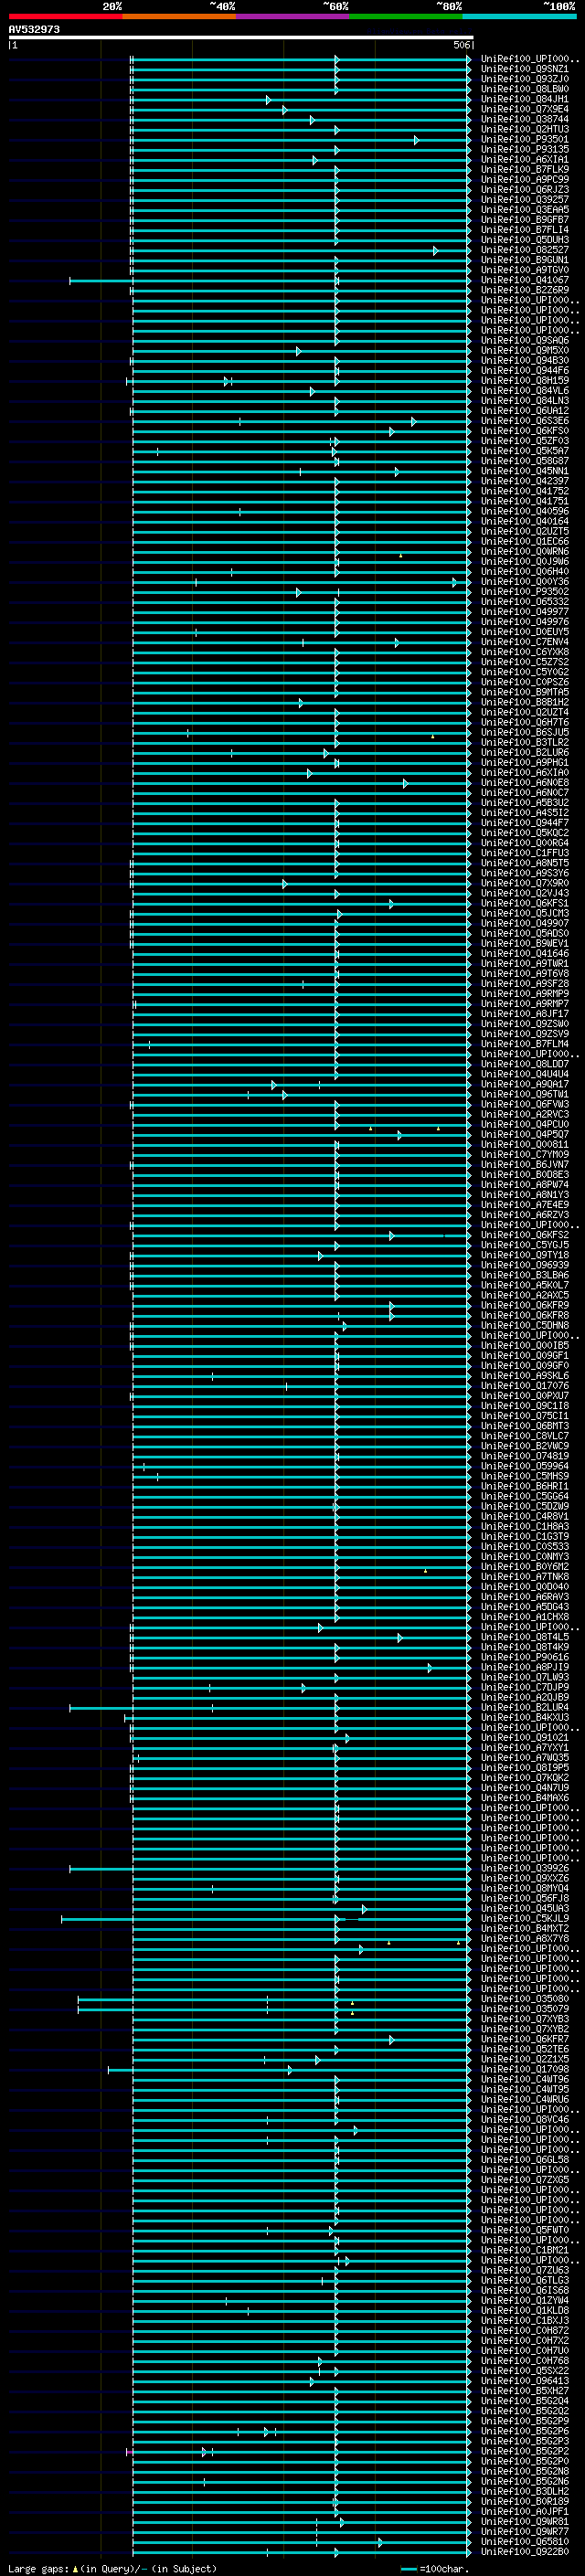This screenshot has height=2576, width=585.
Task: Open hit UniRef100_C7ENV4
Action: pyautogui.click(x=525, y=642)
